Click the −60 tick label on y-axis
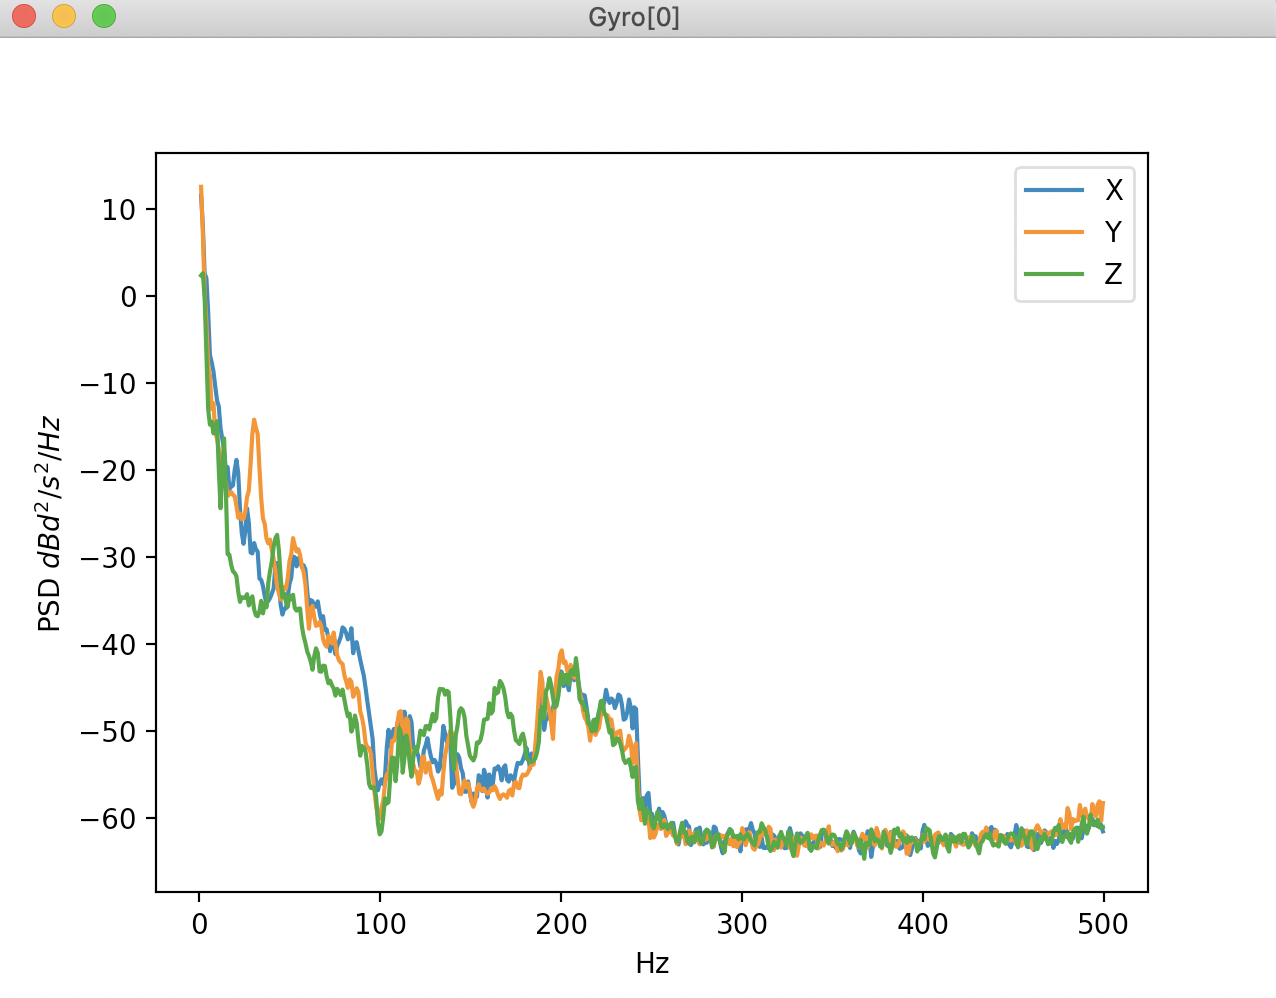1276x998 pixels. pyautogui.click(x=110, y=819)
